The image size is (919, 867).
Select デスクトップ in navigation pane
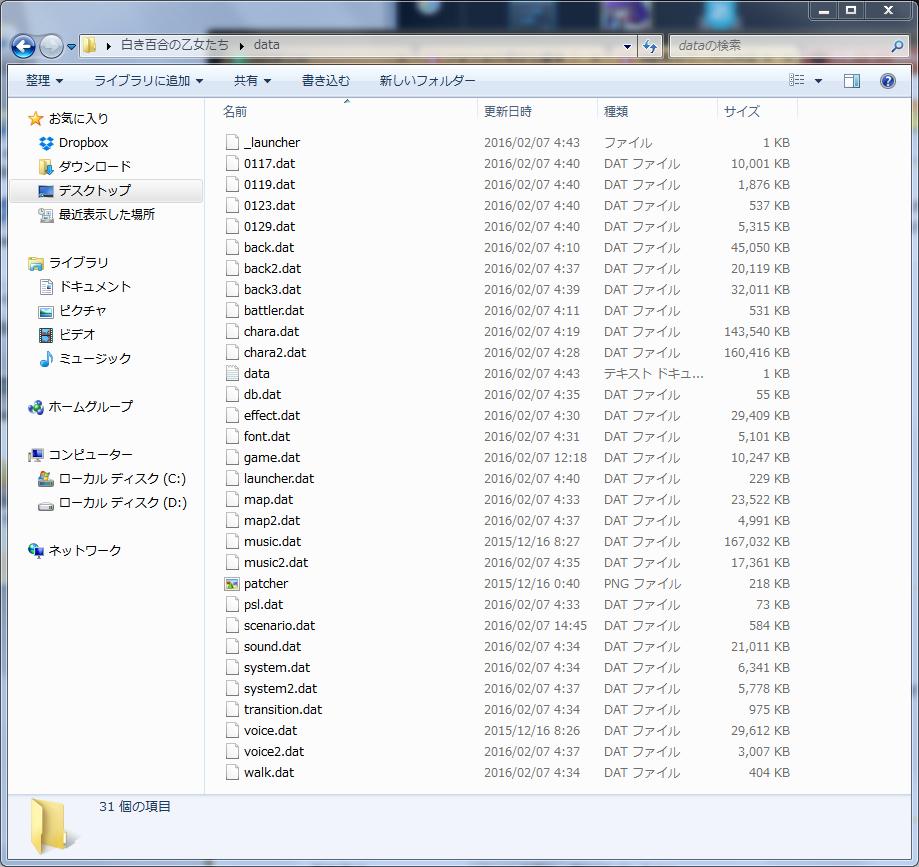(106, 191)
